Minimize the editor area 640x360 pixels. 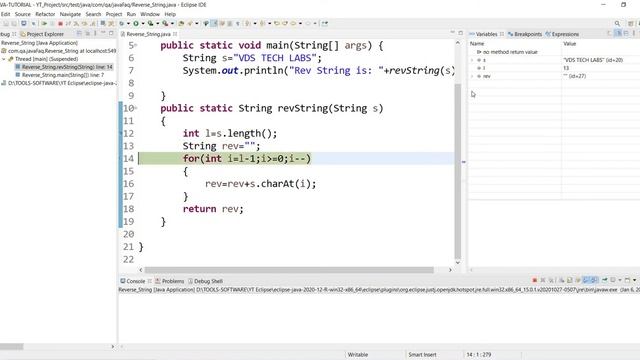pos(452,33)
